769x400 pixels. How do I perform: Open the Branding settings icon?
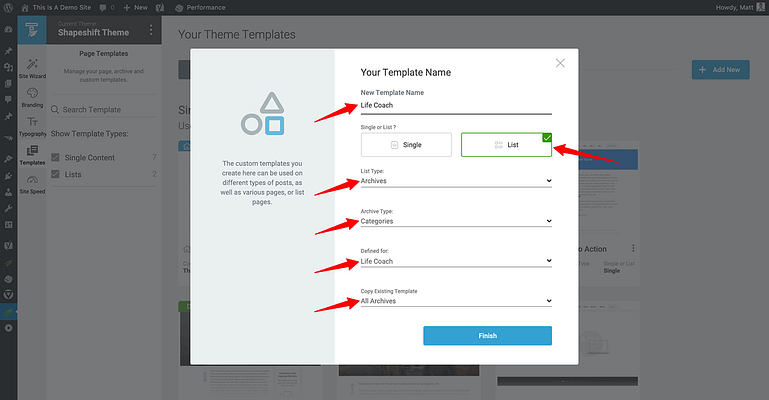tap(32, 97)
